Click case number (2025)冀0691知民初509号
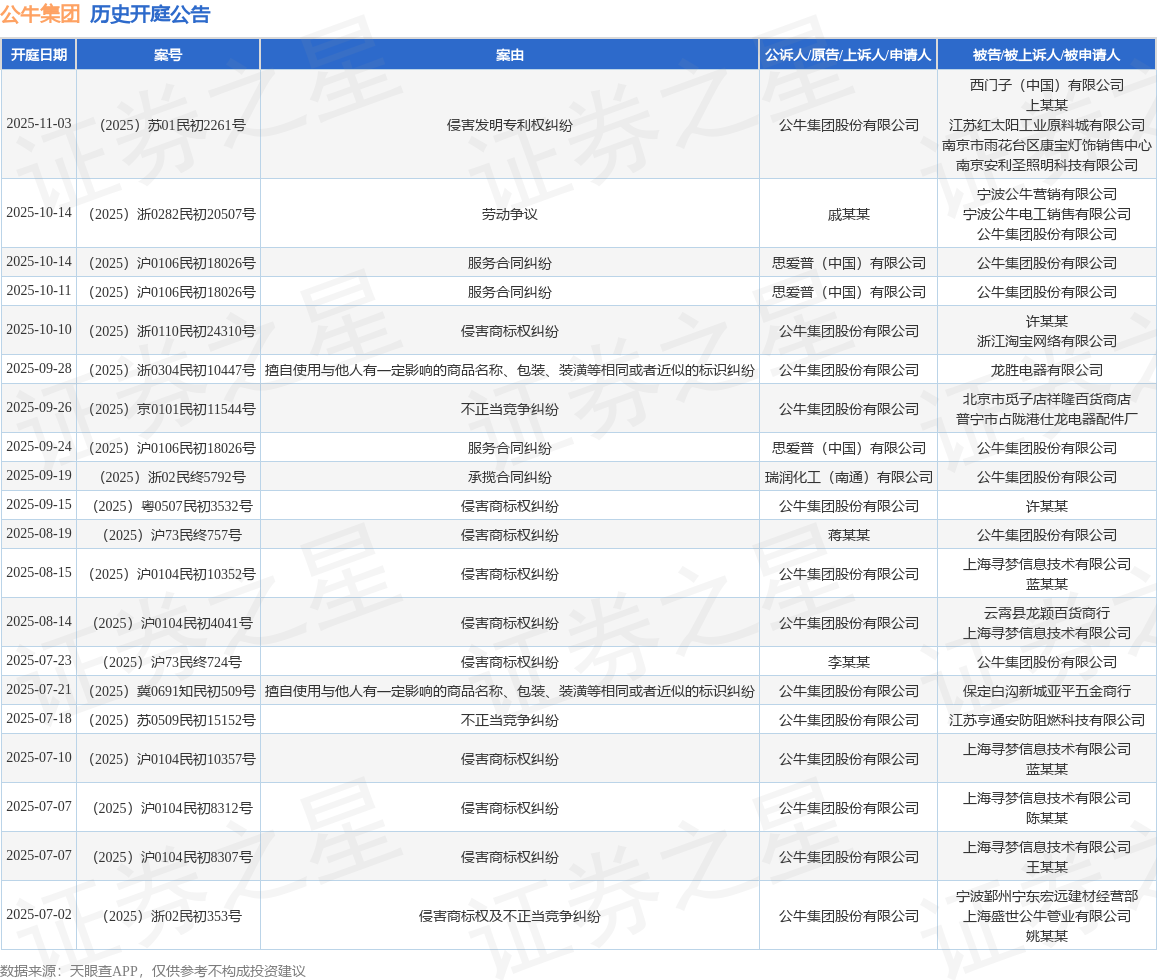The image size is (1157, 980). 173,691
